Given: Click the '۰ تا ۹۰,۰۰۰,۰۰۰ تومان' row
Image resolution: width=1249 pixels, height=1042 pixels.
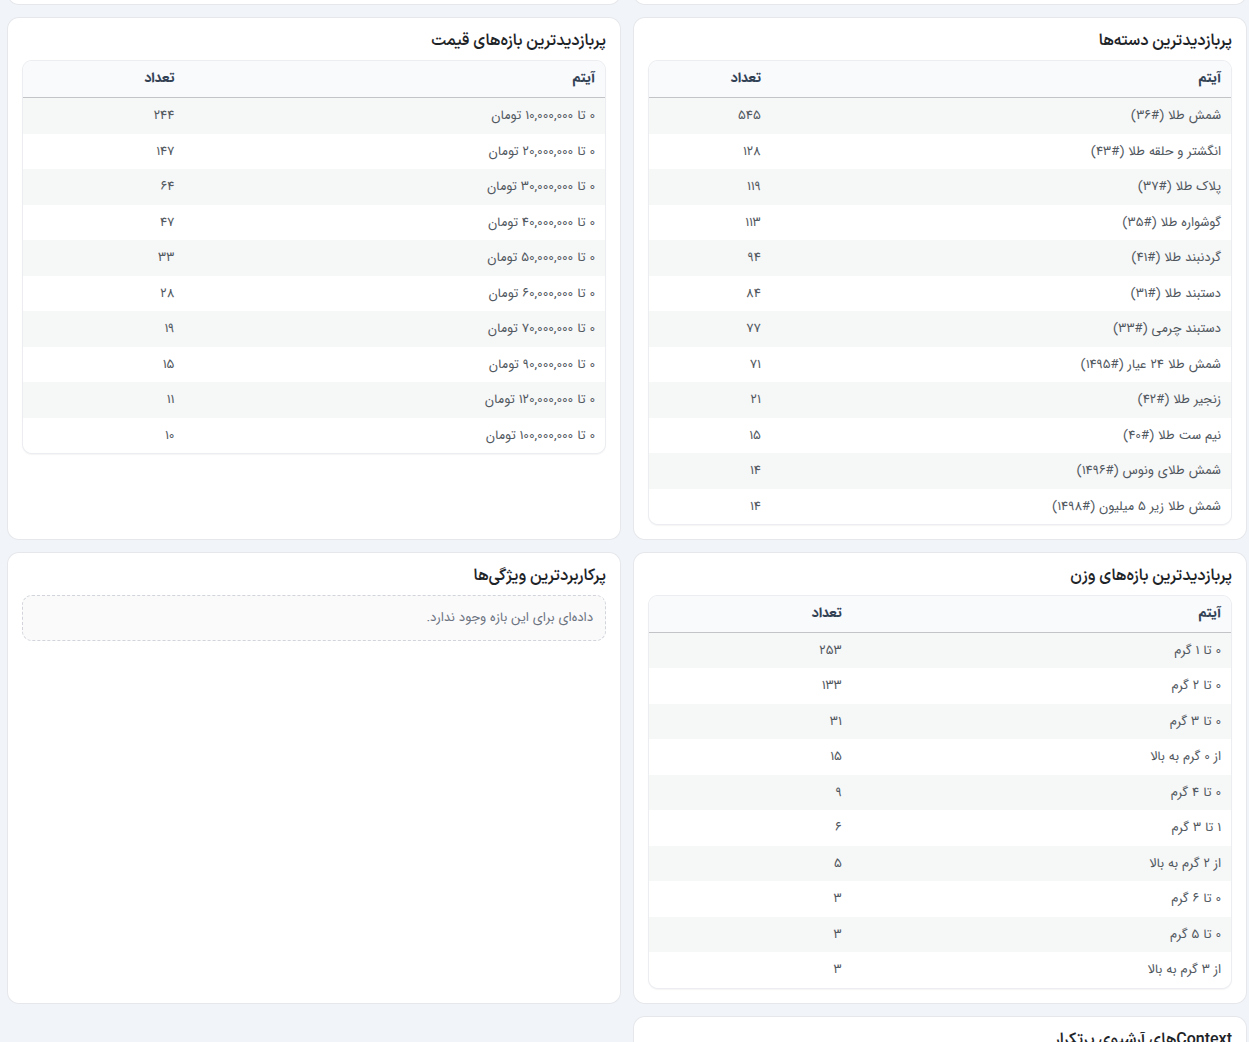Looking at the screenshot, I should coord(314,364).
